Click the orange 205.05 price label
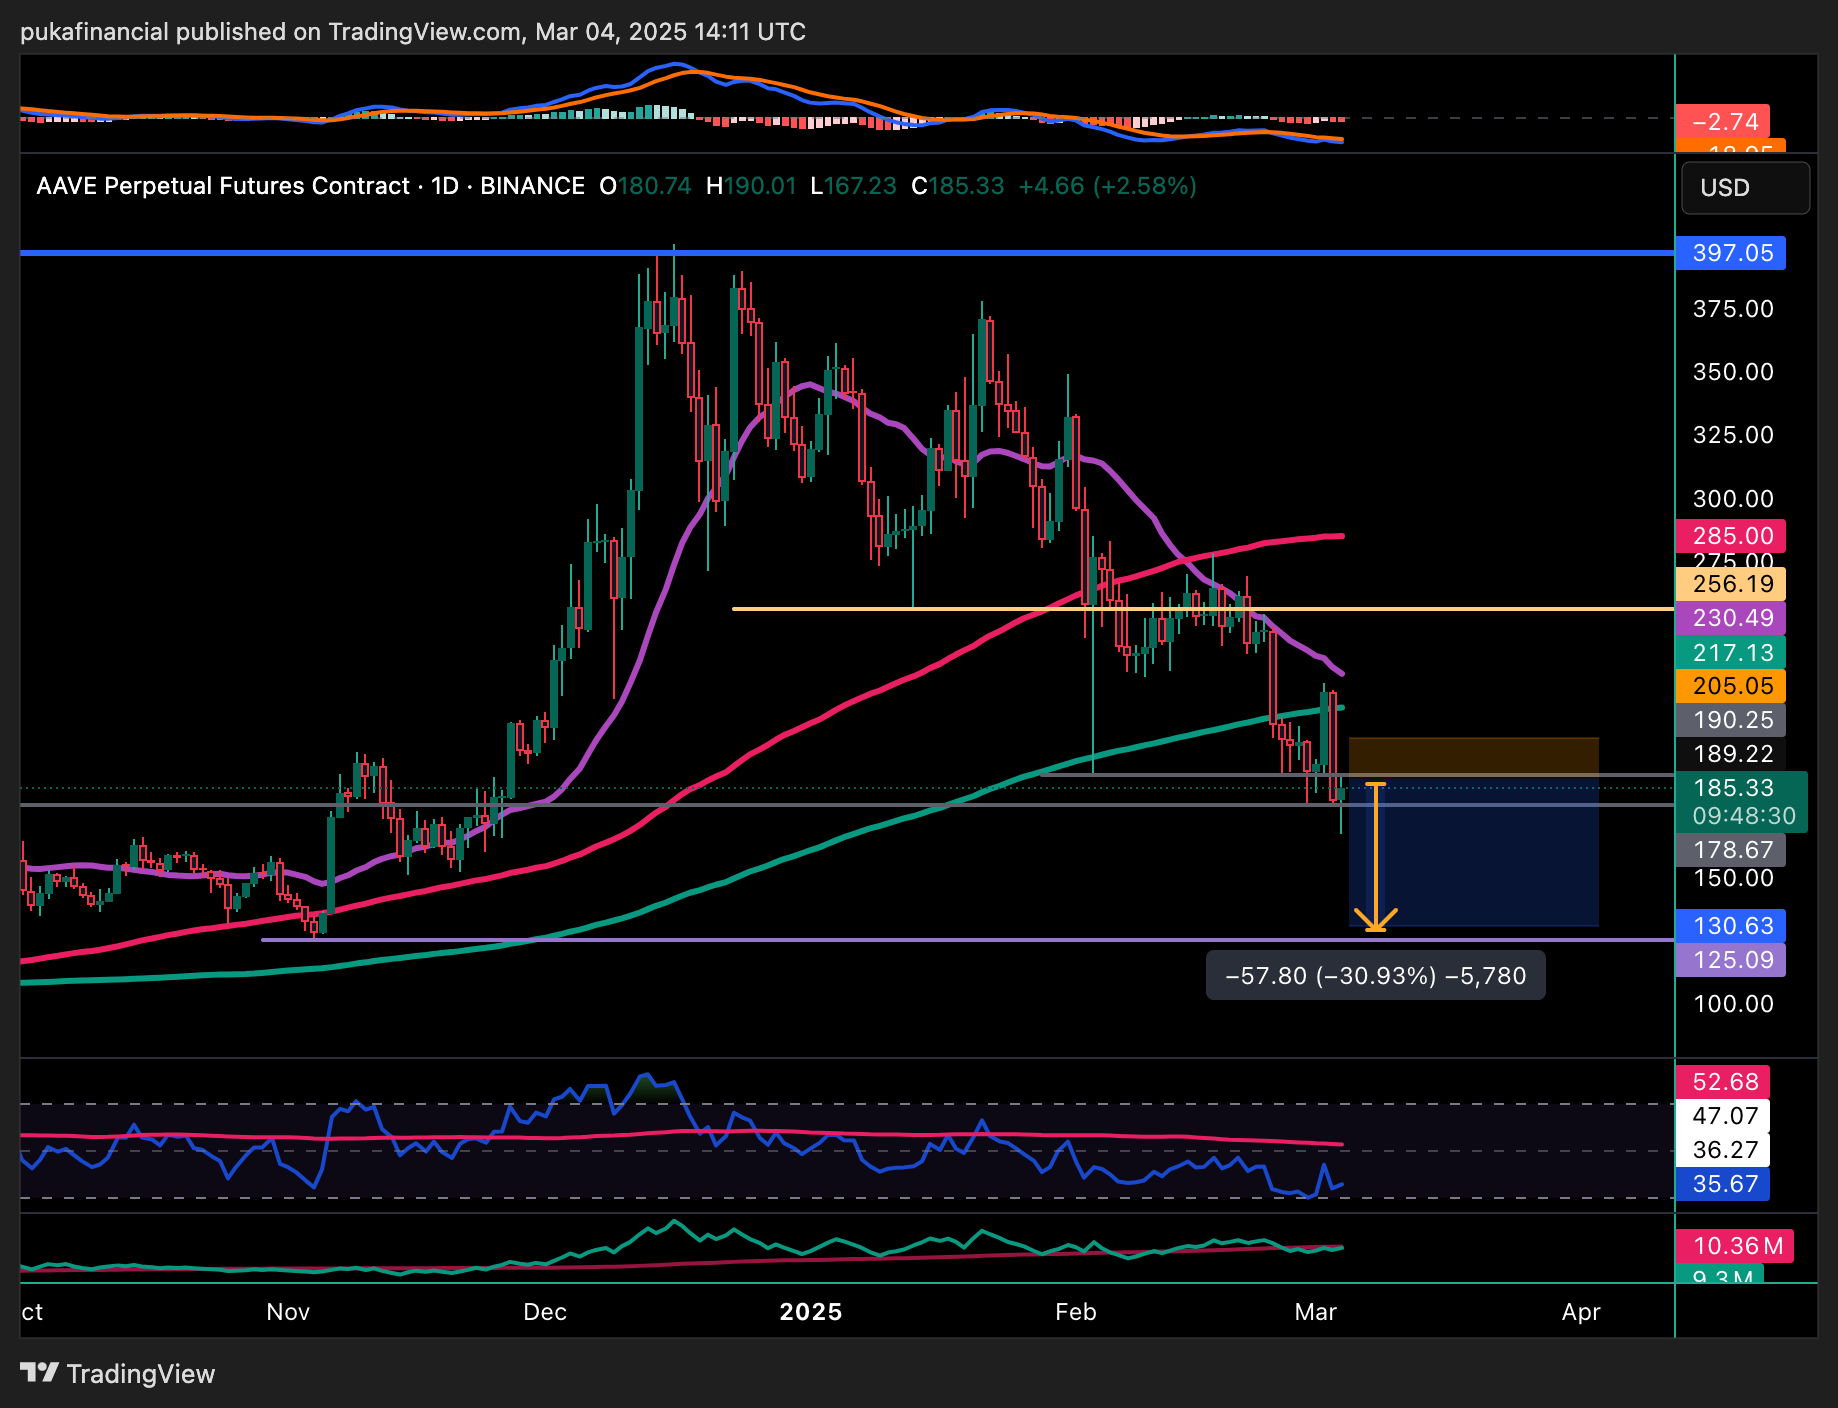1838x1408 pixels. (1731, 686)
